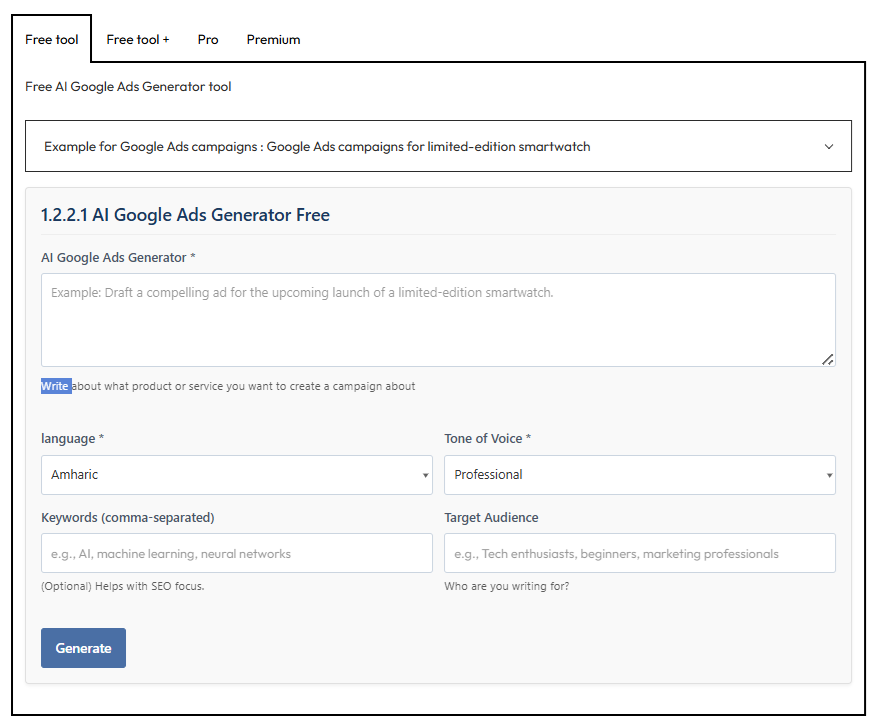Click the Tone of Voice dropdown arrow

click(829, 476)
